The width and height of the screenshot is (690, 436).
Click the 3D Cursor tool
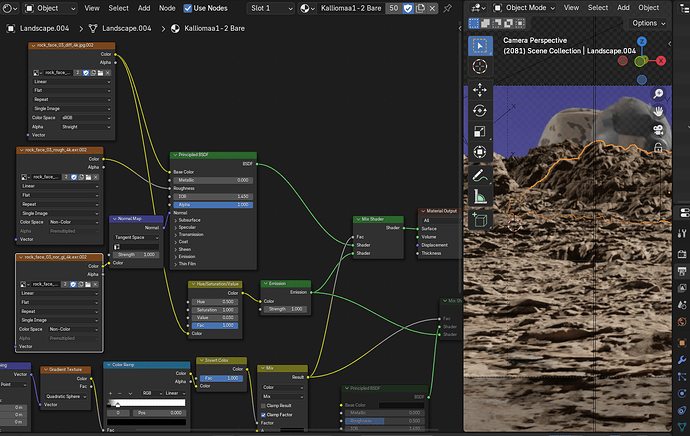click(x=480, y=66)
